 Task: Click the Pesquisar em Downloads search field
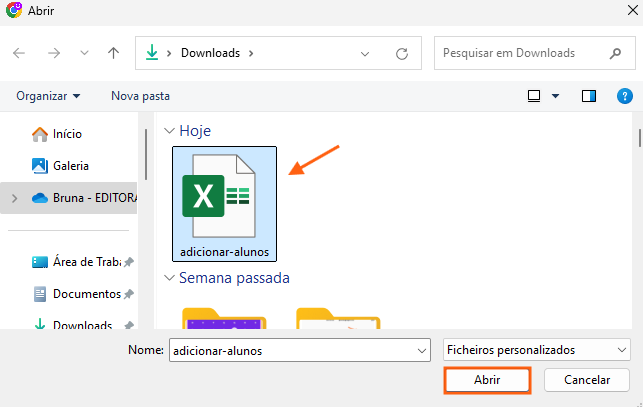[520, 53]
